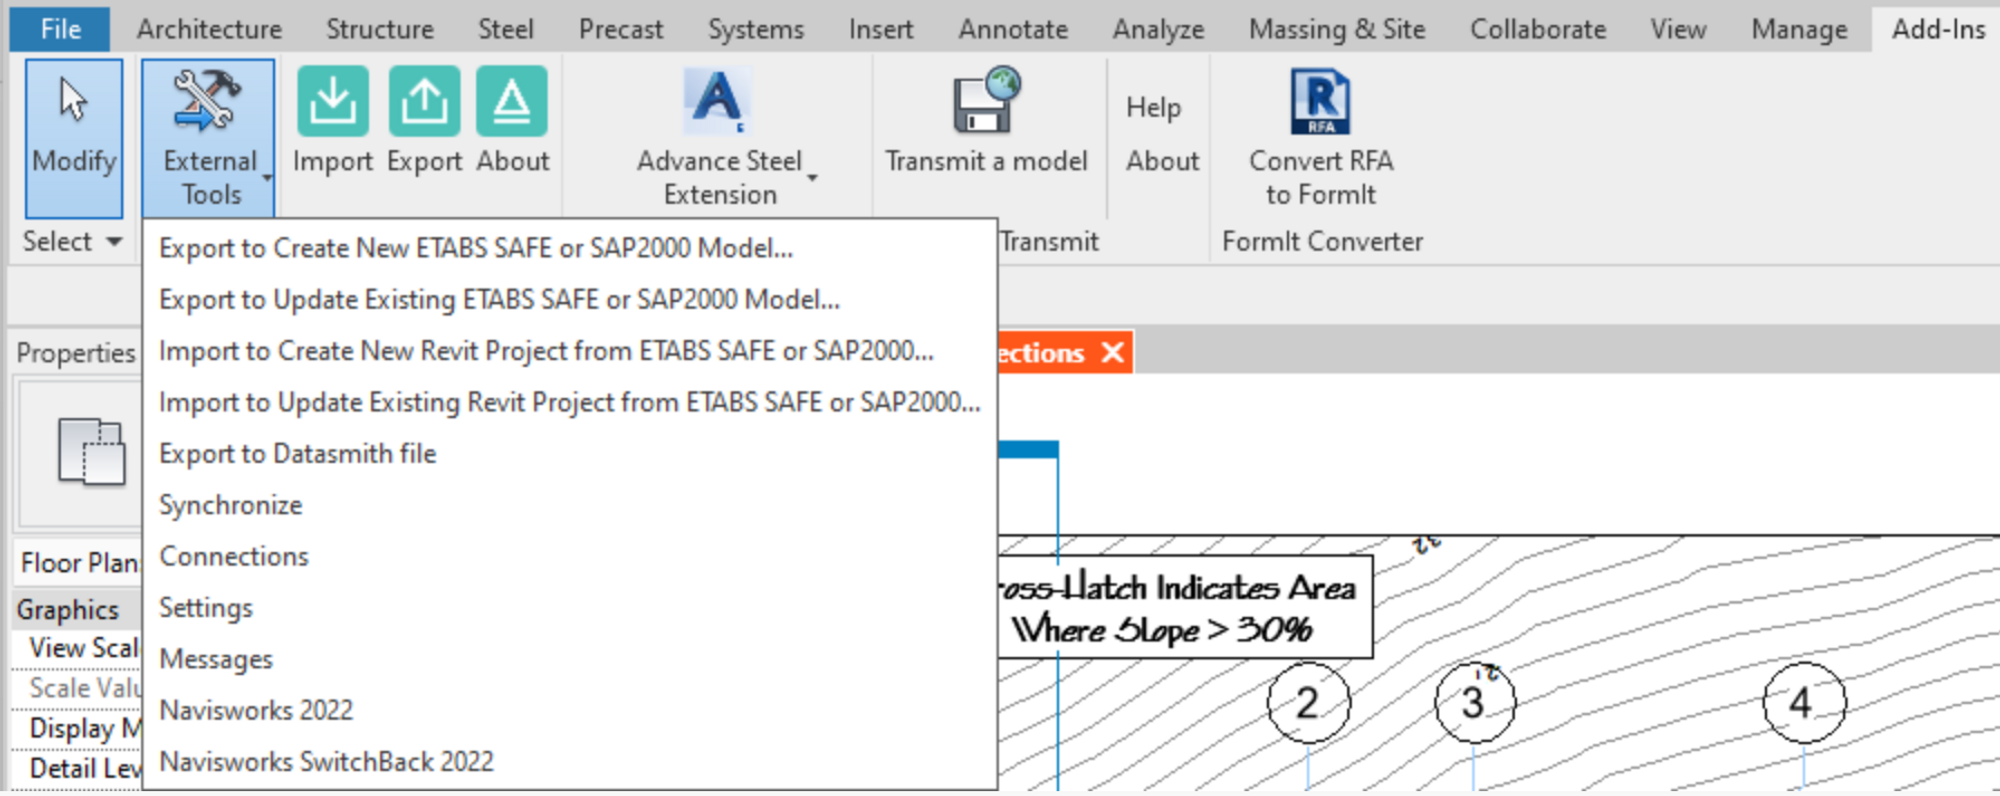This screenshot has width=2000, height=796.
Task: Click the teal About icon
Action: point(512,100)
